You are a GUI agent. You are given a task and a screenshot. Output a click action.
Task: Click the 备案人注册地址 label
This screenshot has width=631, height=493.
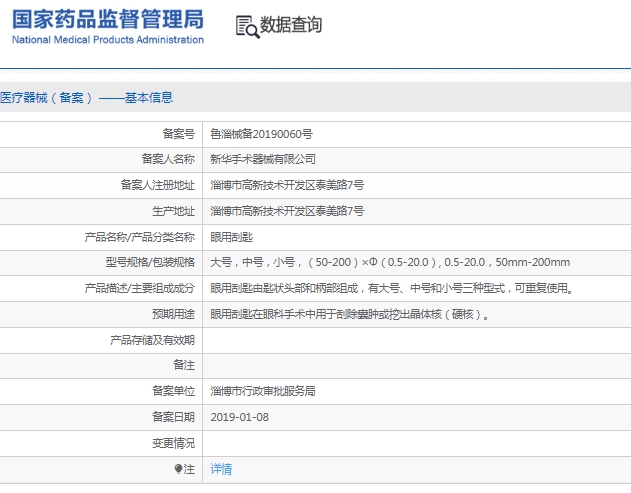(158, 185)
